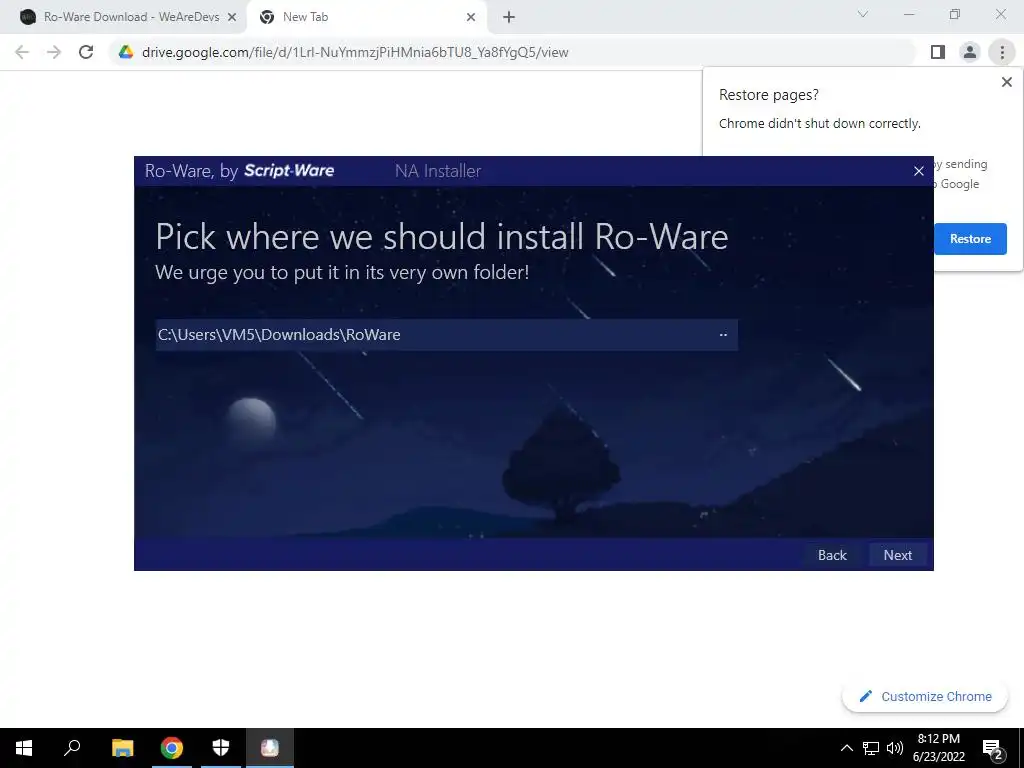This screenshot has width=1024, height=768.
Task: Open Windows Security shield in taskbar
Action: [x=221, y=748]
